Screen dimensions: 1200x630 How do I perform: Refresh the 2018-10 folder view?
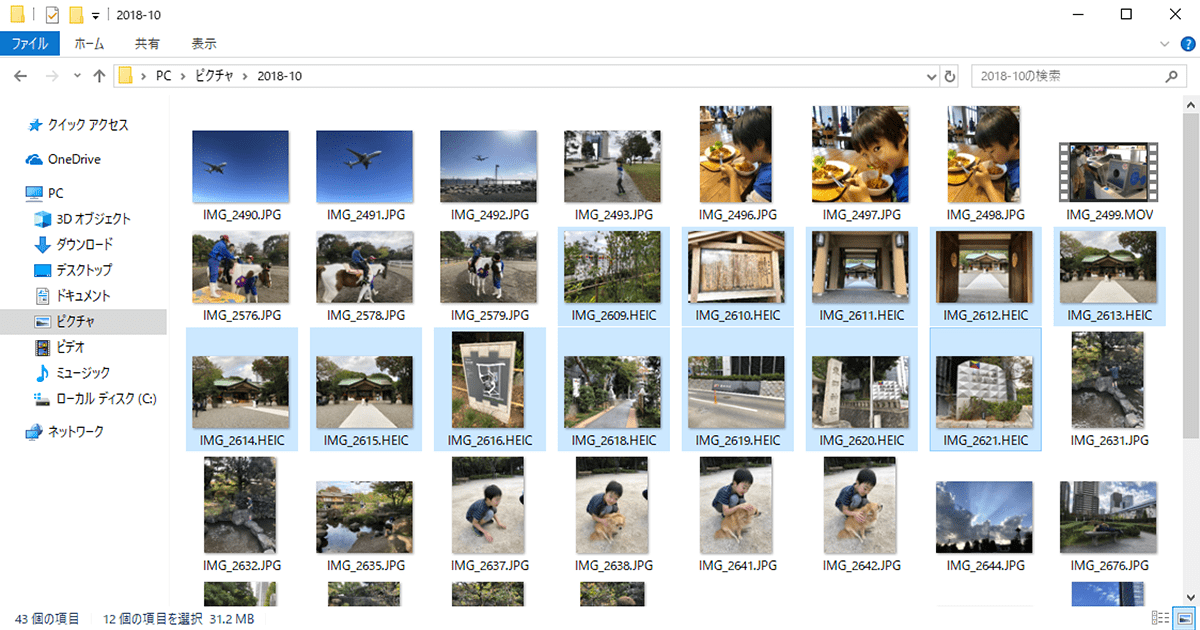[x=950, y=76]
